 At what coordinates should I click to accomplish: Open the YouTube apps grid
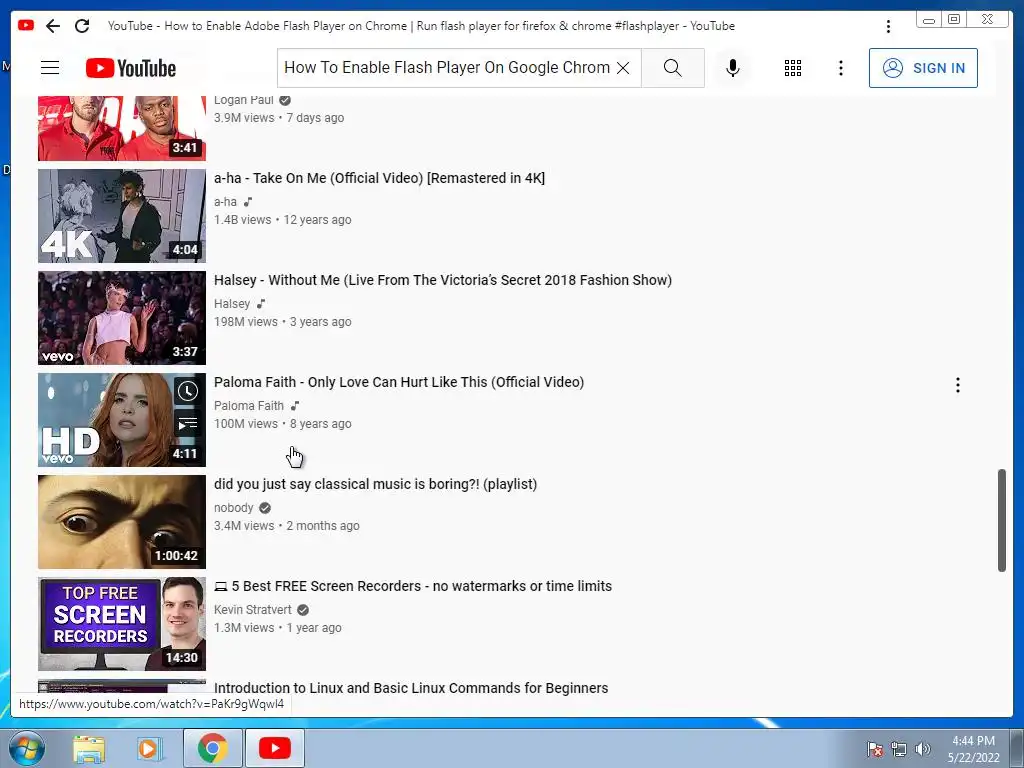[x=793, y=68]
